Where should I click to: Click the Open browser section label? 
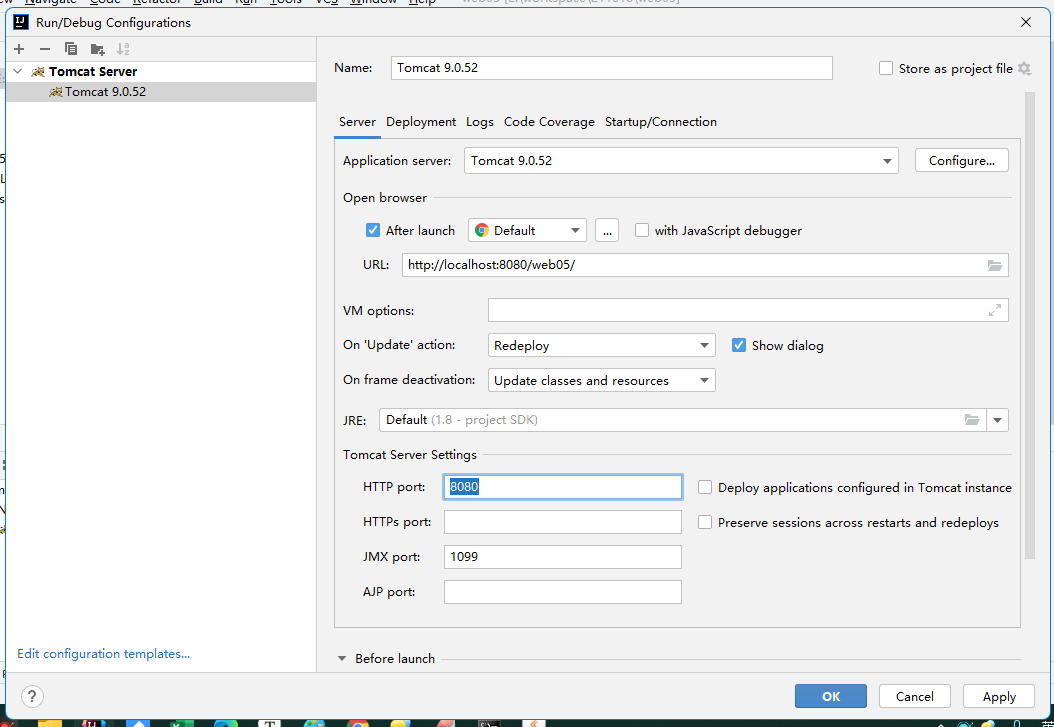click(x=384, y=198)
